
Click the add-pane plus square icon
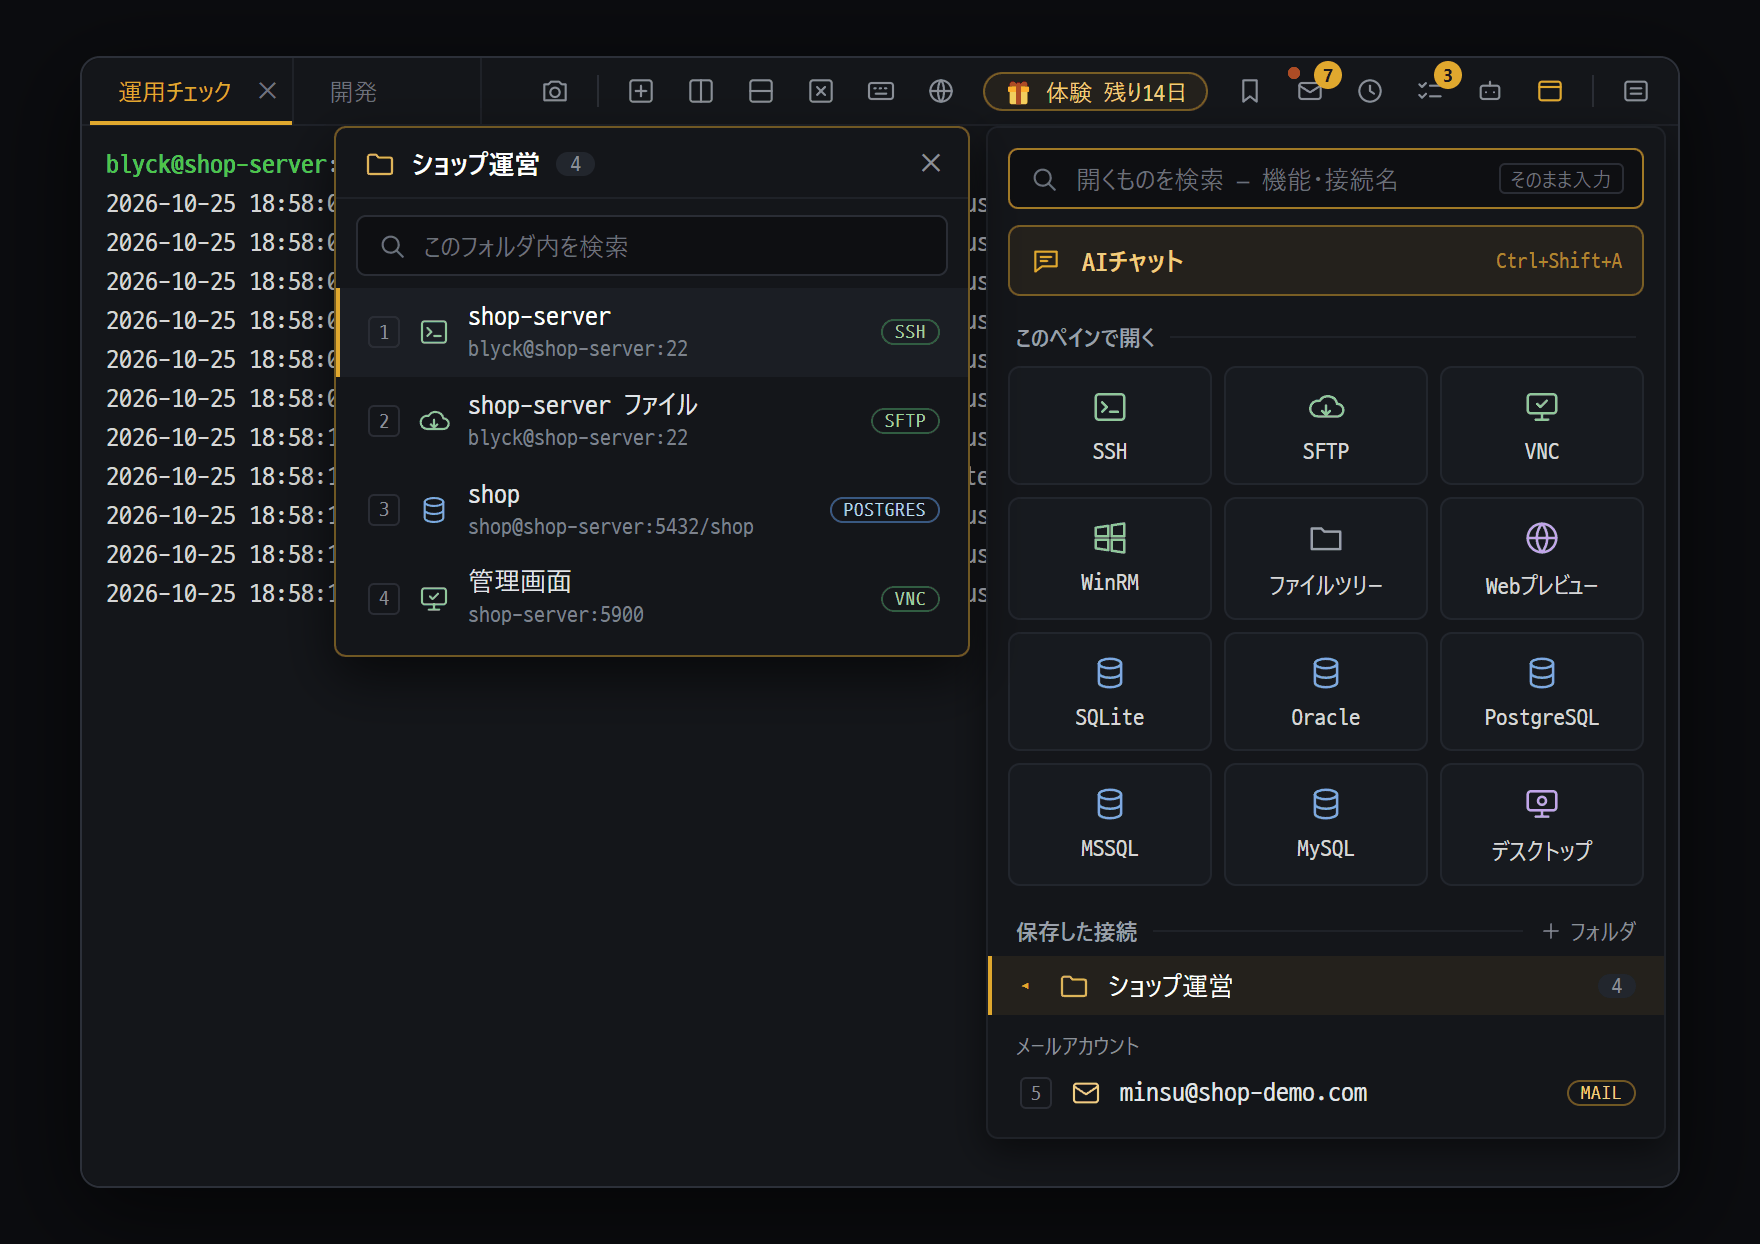pyautogui.click(x=641, y=92)
